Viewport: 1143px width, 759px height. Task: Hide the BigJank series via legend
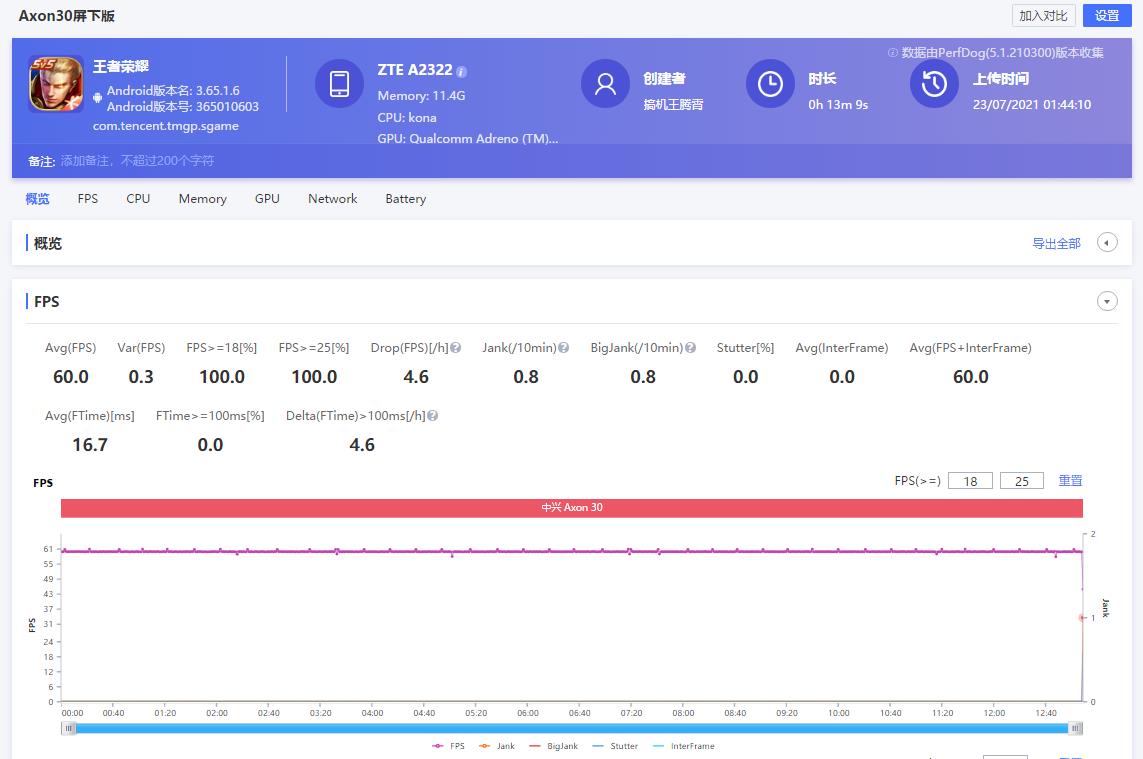(x=553, y=746)
